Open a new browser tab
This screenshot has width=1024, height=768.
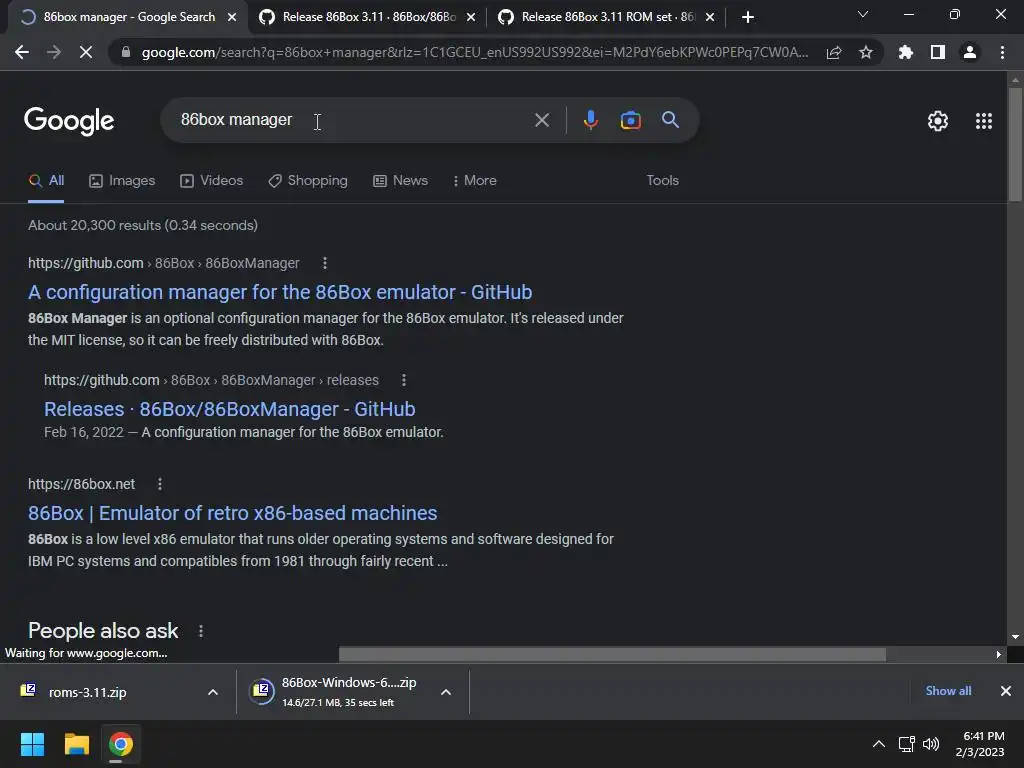pos(748,17)
